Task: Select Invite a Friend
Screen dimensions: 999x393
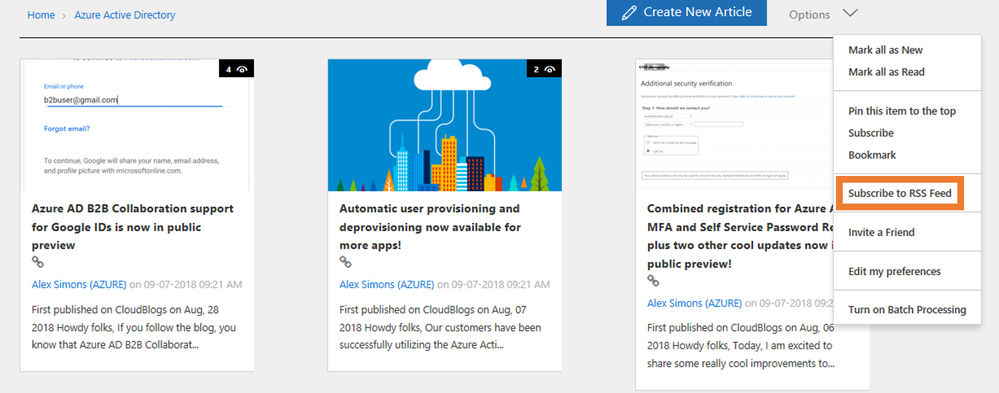Action: (881, 232)
